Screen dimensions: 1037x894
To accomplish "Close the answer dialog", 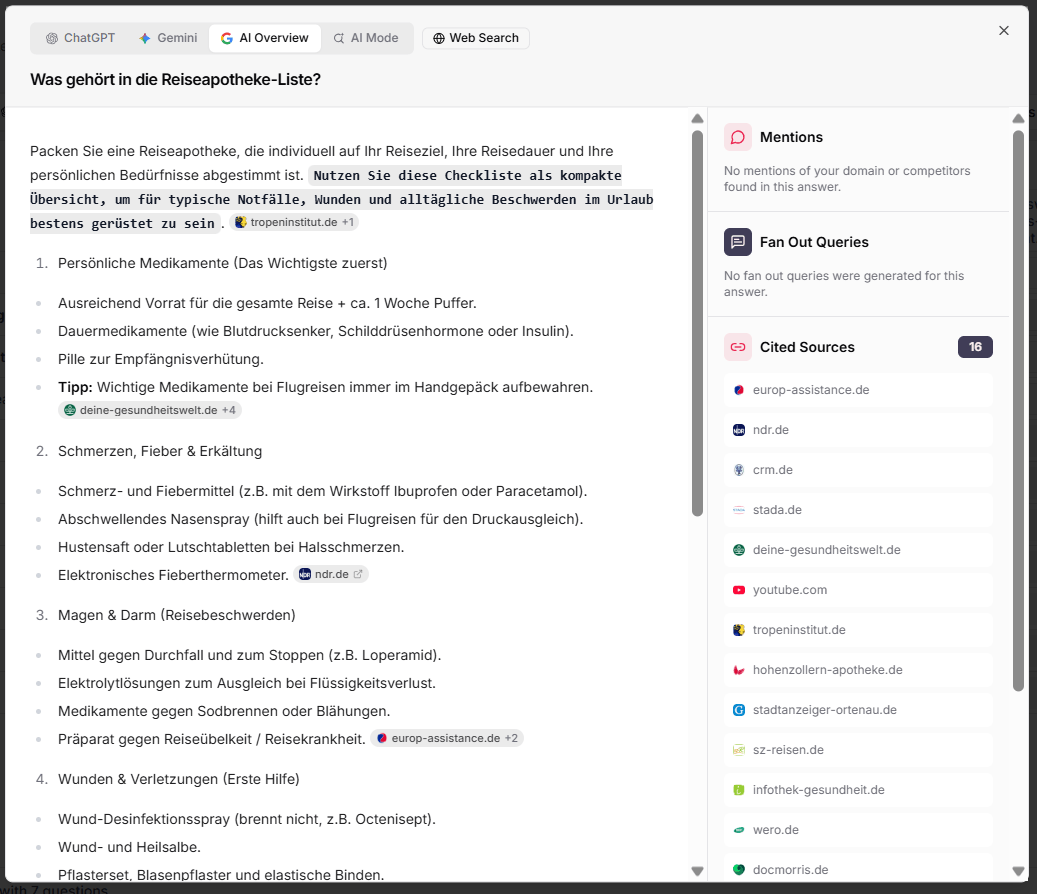I will [1003, 30].
